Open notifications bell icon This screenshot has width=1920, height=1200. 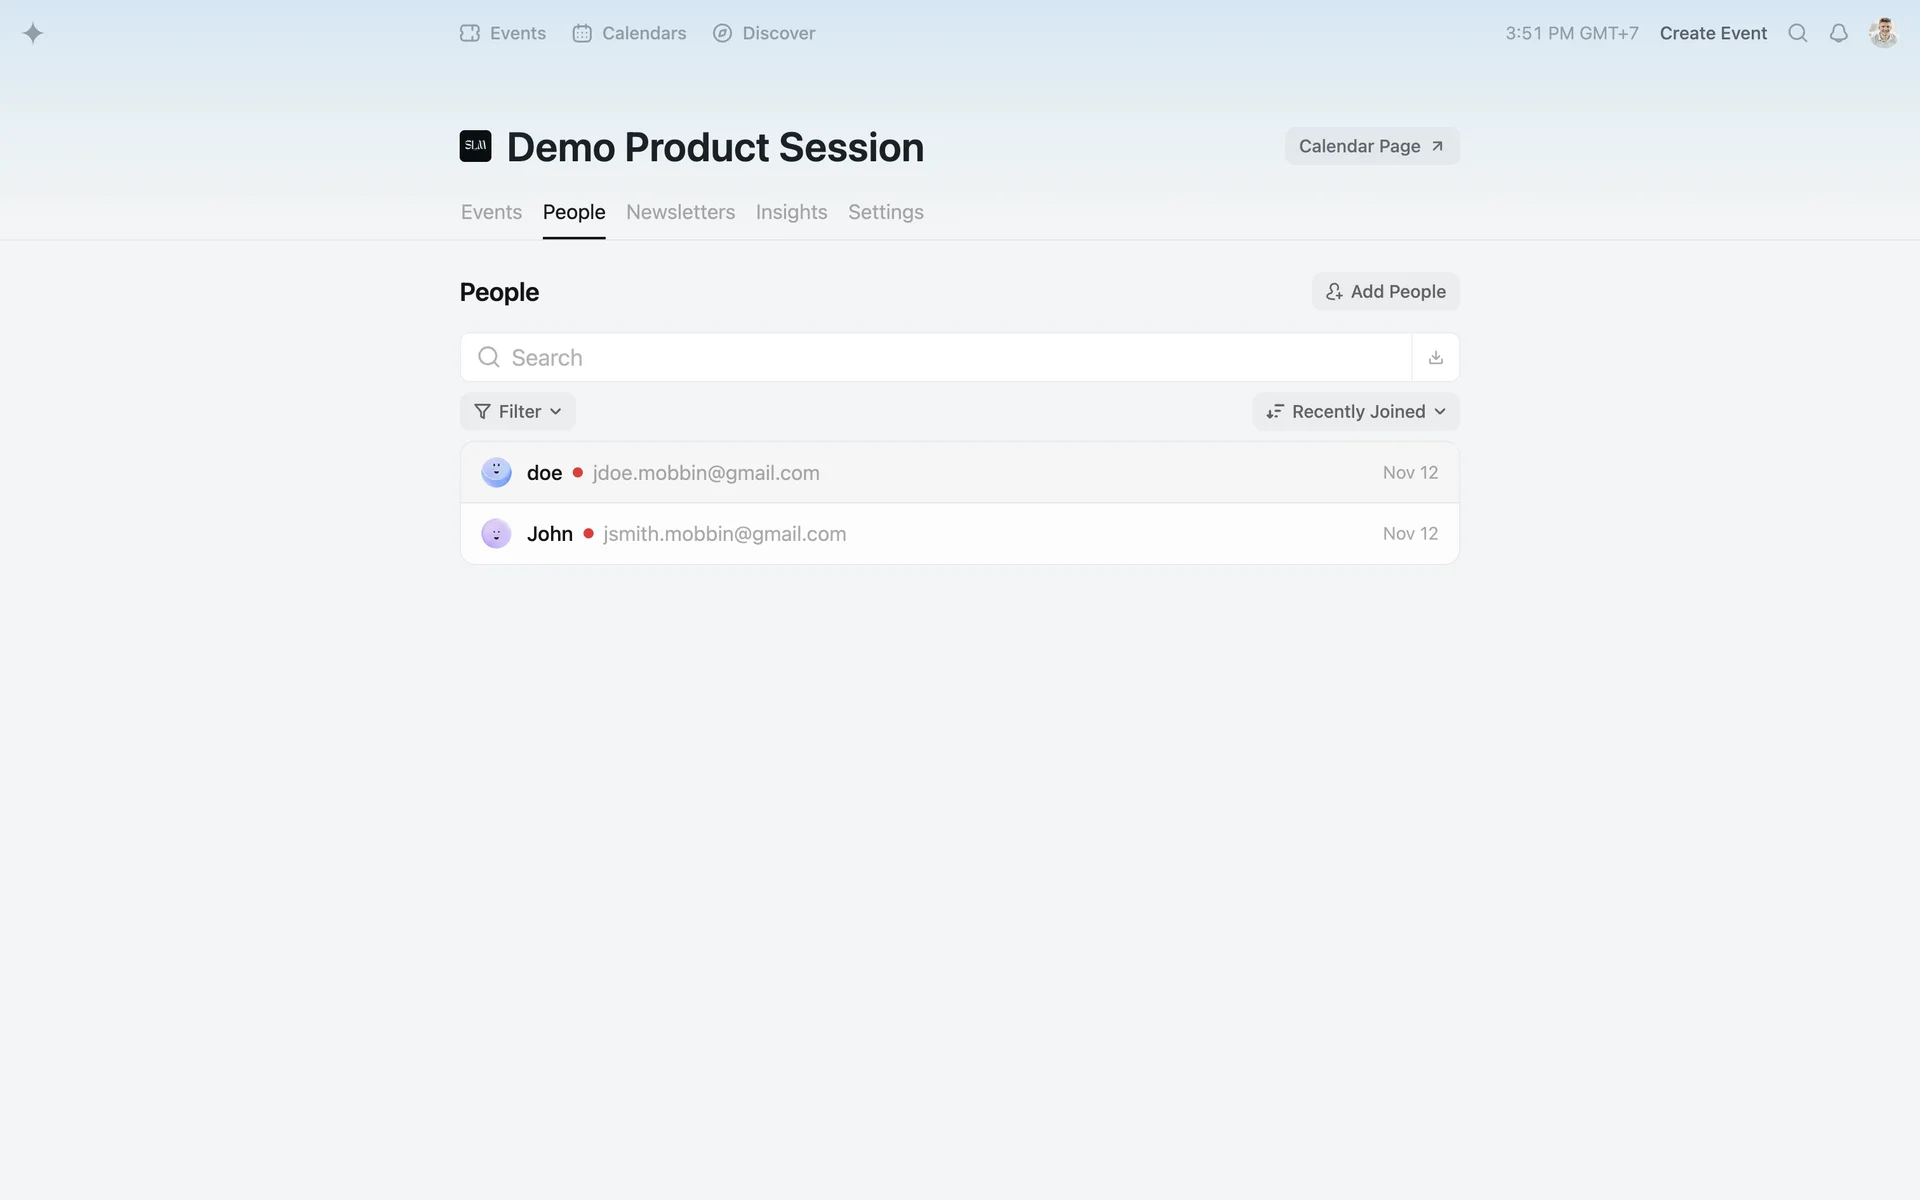[x=1838, y=33]
